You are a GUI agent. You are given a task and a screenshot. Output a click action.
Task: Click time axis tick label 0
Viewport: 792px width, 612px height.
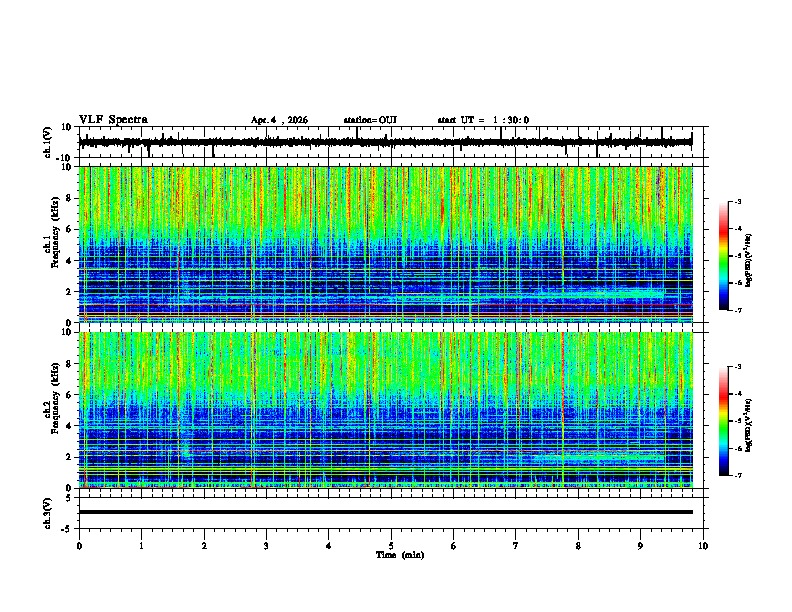tap(79, 546)
